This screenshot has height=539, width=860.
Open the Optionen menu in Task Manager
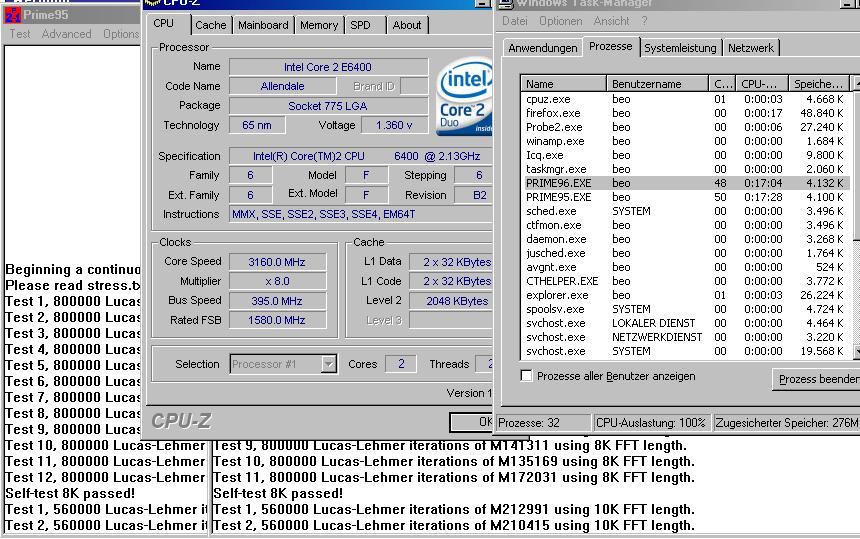pyautogui.click(x=560, y=21)
